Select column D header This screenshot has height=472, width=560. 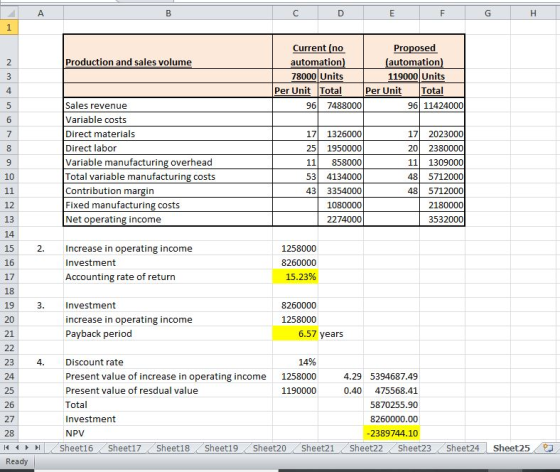(340, 14)
